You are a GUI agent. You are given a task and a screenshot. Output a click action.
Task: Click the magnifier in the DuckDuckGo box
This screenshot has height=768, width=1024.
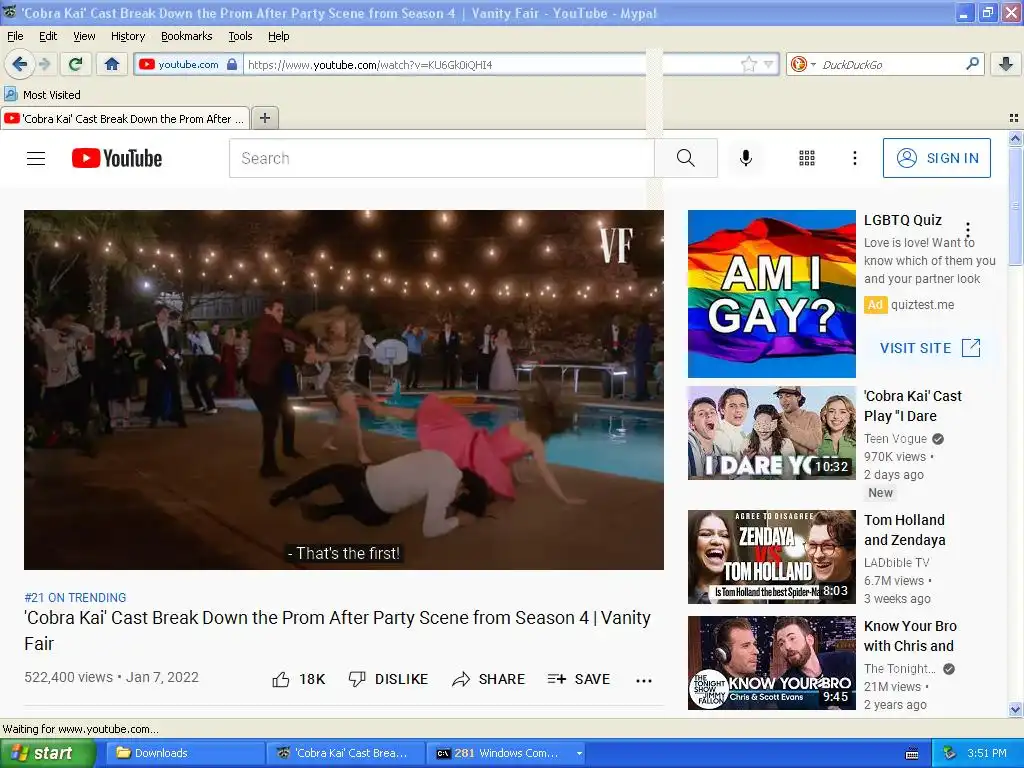tap(972, 63)
